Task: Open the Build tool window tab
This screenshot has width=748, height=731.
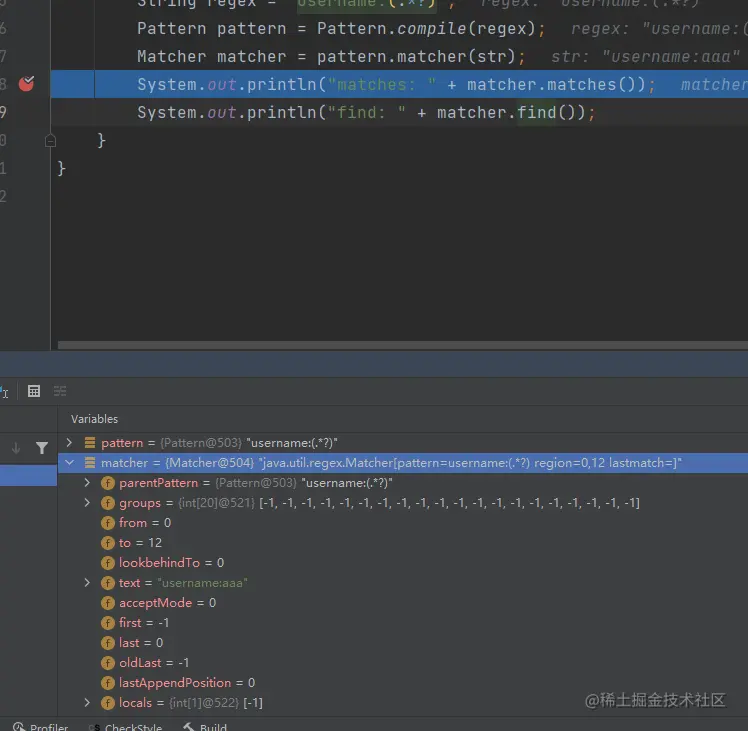Action: 206,726
